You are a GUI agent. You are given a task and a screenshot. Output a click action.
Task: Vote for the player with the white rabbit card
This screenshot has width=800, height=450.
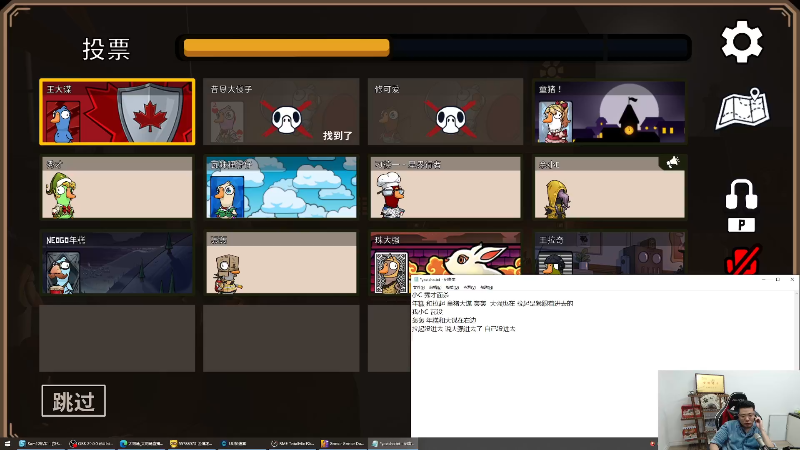click(x=445, y=254)
